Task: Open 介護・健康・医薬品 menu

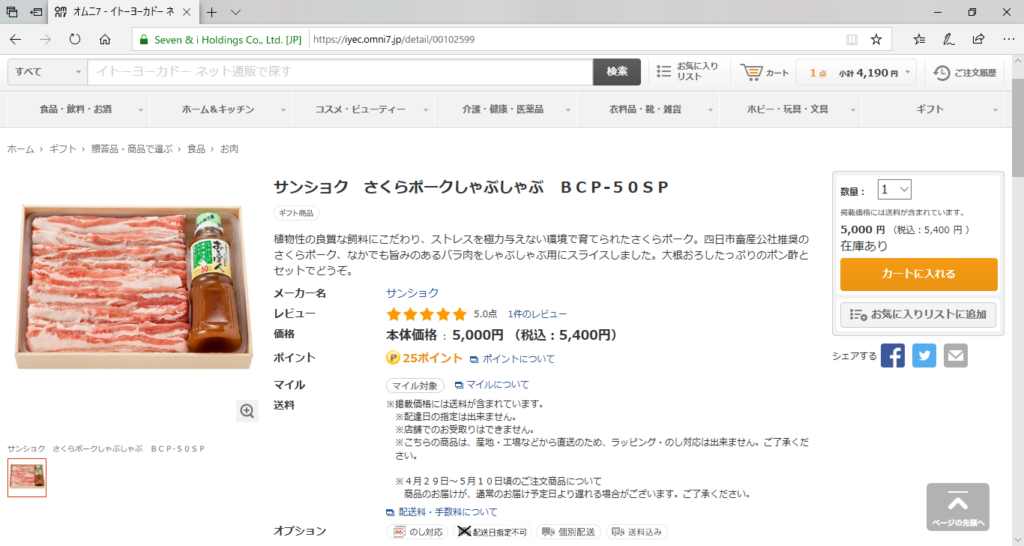Action: pos(505,109)
